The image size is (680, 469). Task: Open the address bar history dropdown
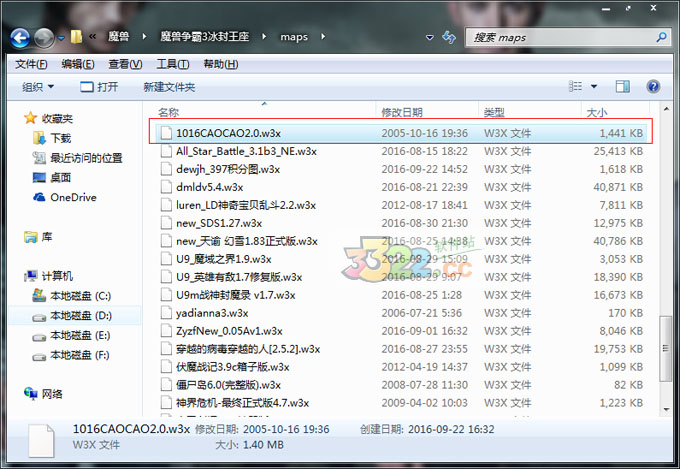(430, 38)
